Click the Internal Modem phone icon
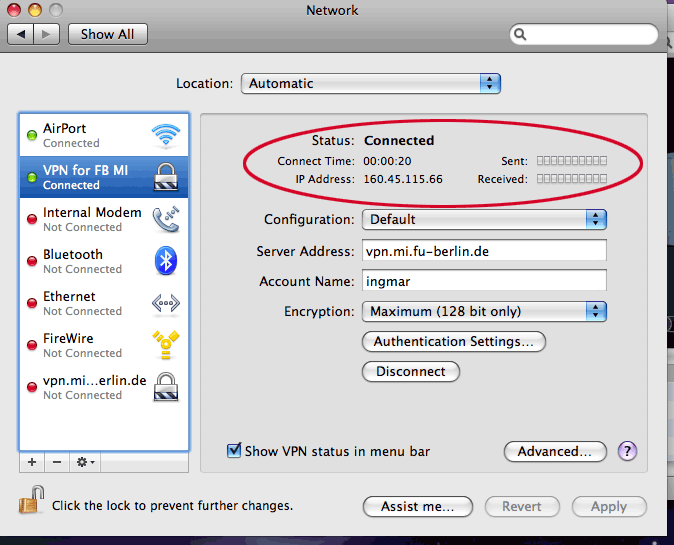The width and height of the screenshot is (674, 545). pos(165,219)
